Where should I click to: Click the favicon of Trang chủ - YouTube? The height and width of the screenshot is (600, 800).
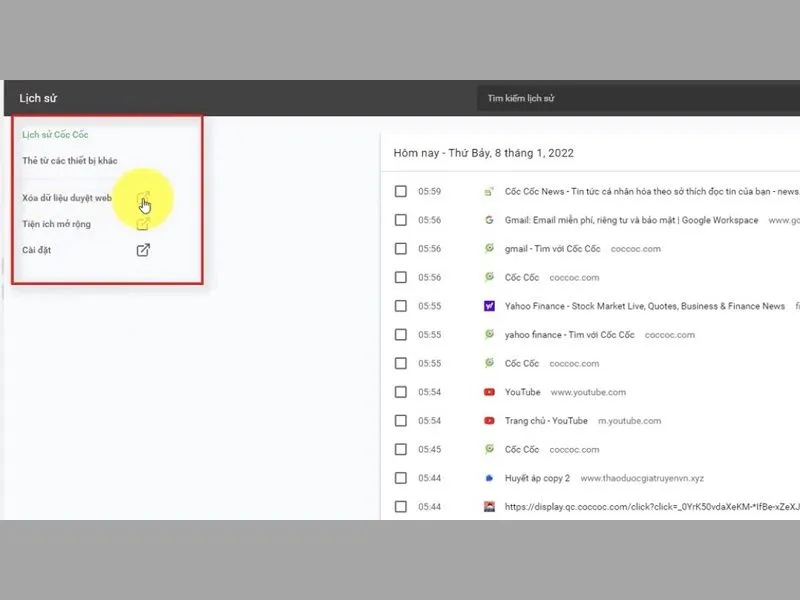489,421
